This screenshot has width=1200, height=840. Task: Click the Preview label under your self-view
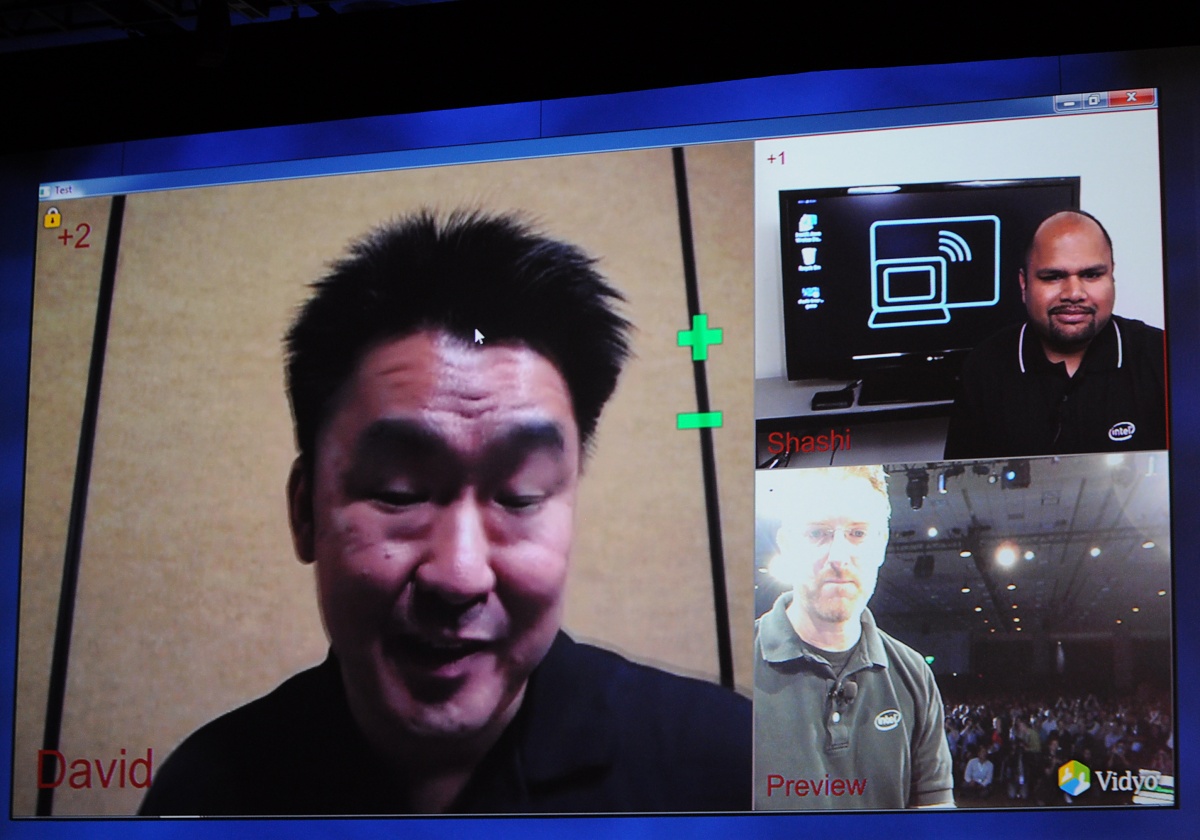(815, 785)
